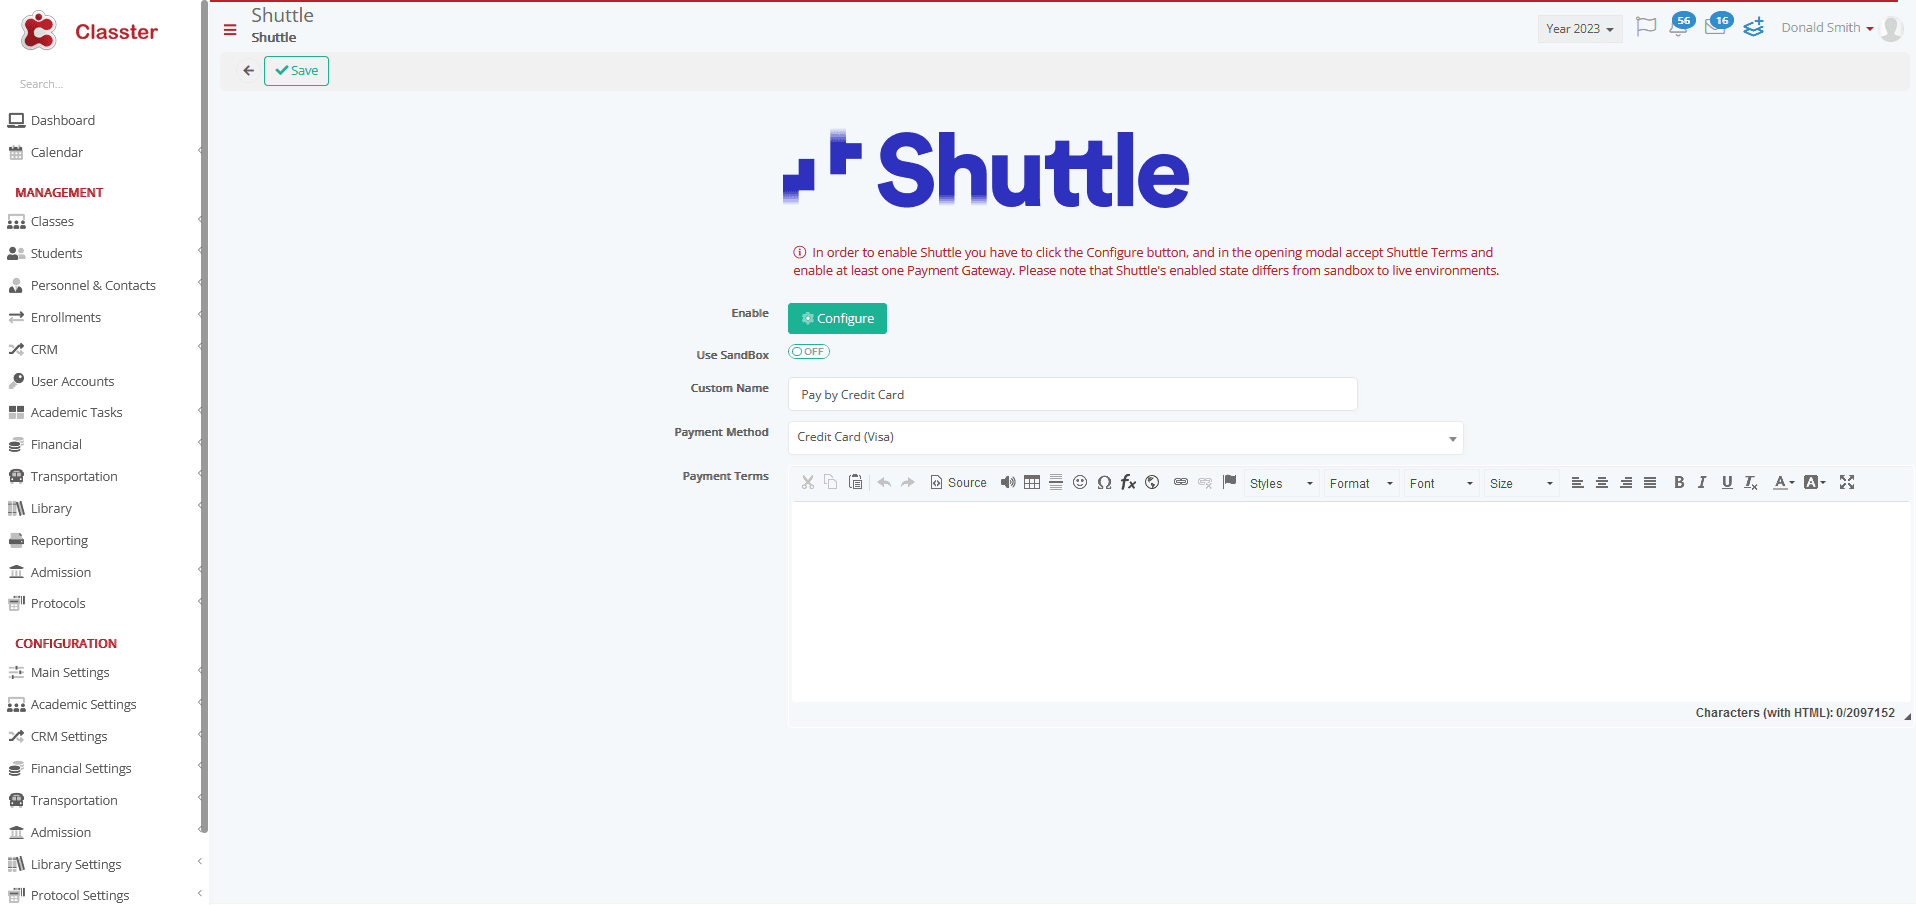Open the Format dropdown

click(1361, 483)
